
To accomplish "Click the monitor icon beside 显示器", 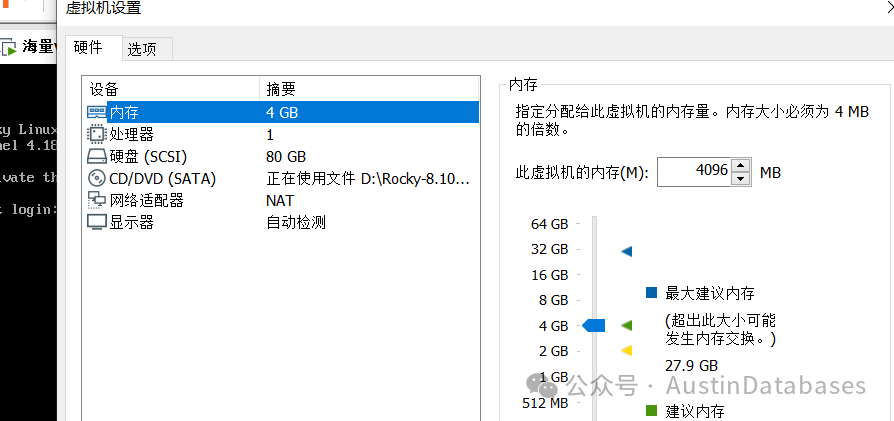I will (x=96, y=222).
